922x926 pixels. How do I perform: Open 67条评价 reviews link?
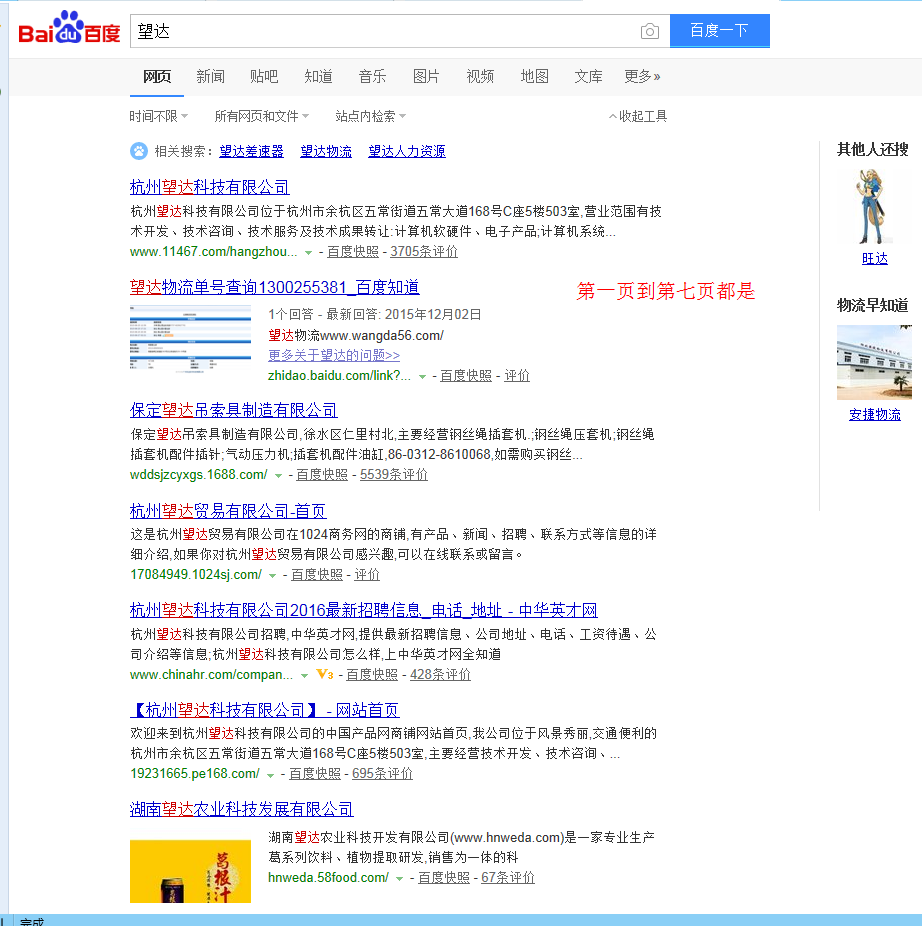point(508,878)
